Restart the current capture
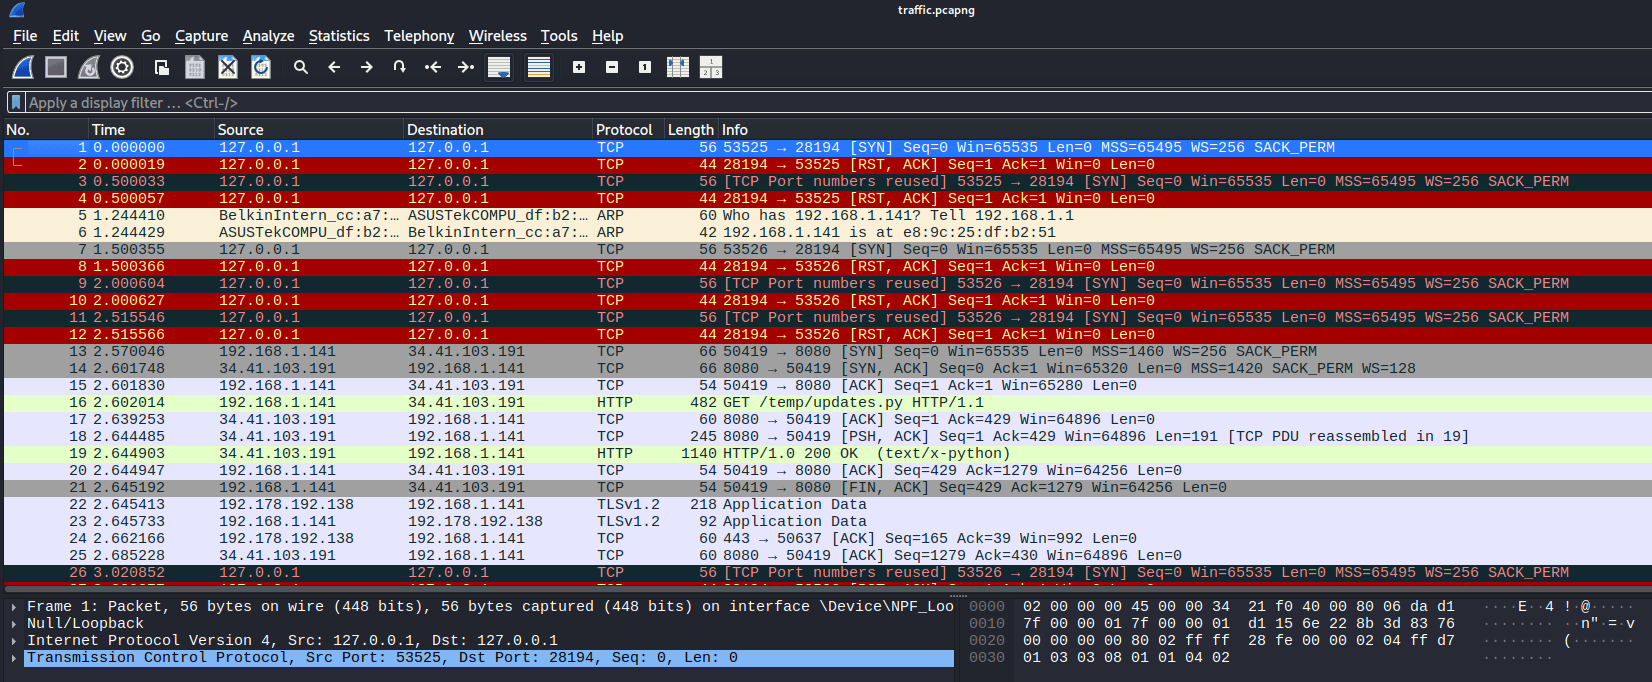This screenshot has height=682, width=1652. point(89,67)
